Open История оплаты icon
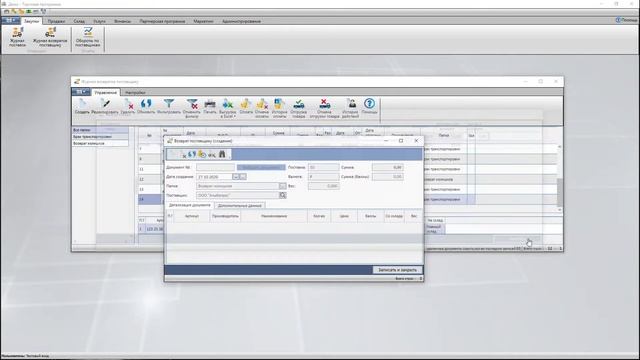This screenshot has height=360, width=640. coord(280,108)
